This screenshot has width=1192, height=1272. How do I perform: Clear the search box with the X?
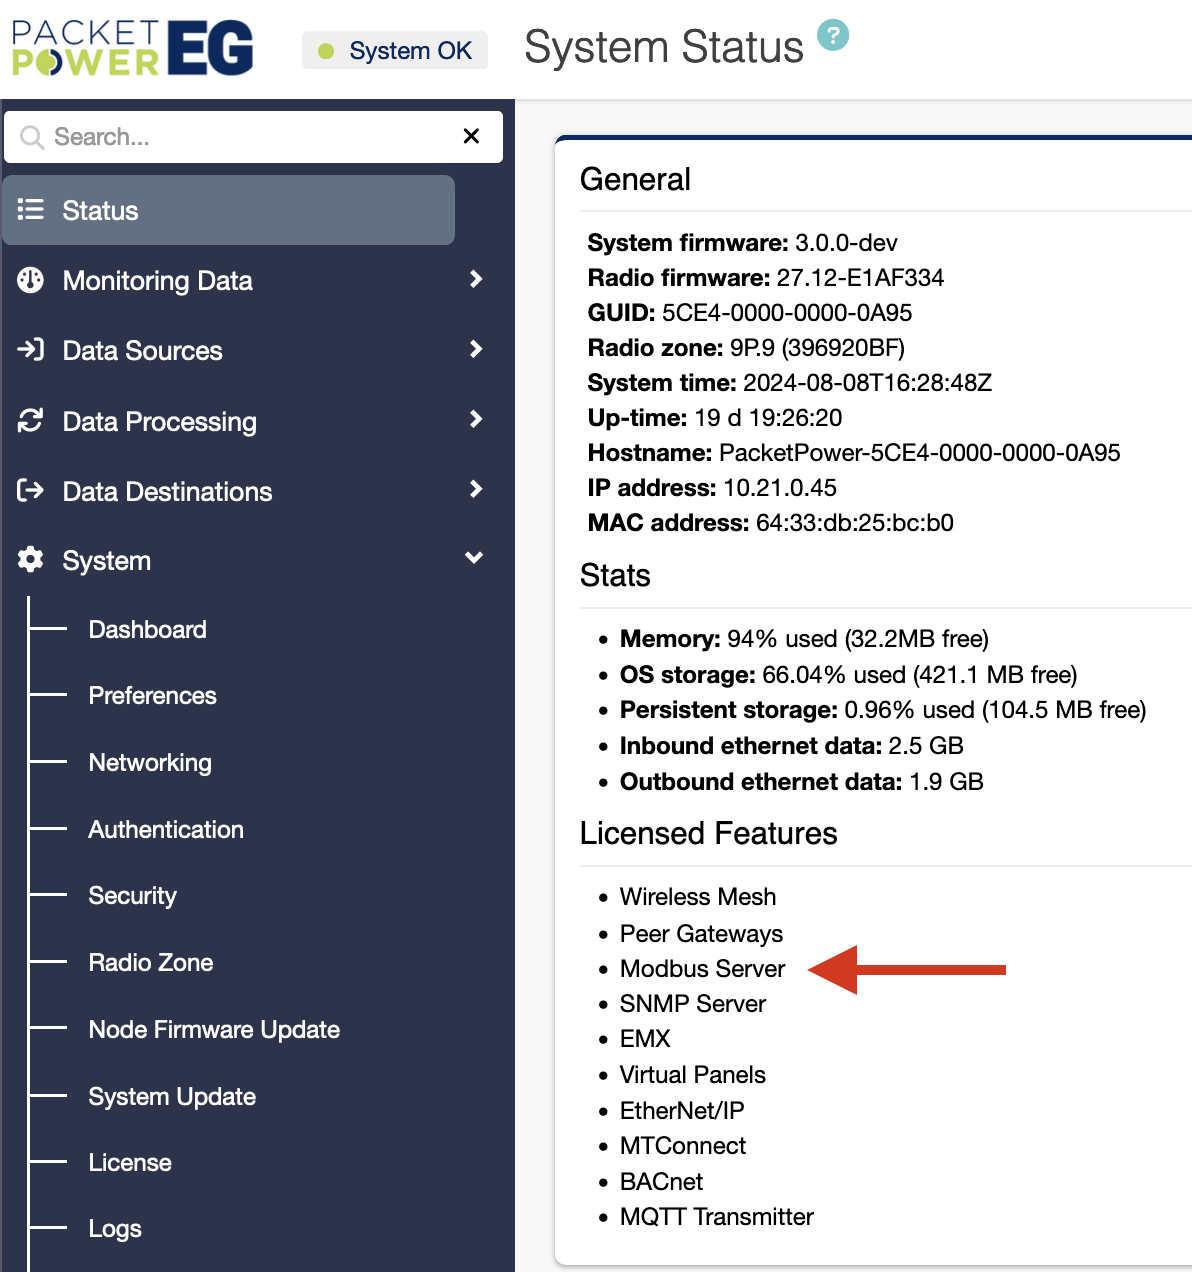471,136
